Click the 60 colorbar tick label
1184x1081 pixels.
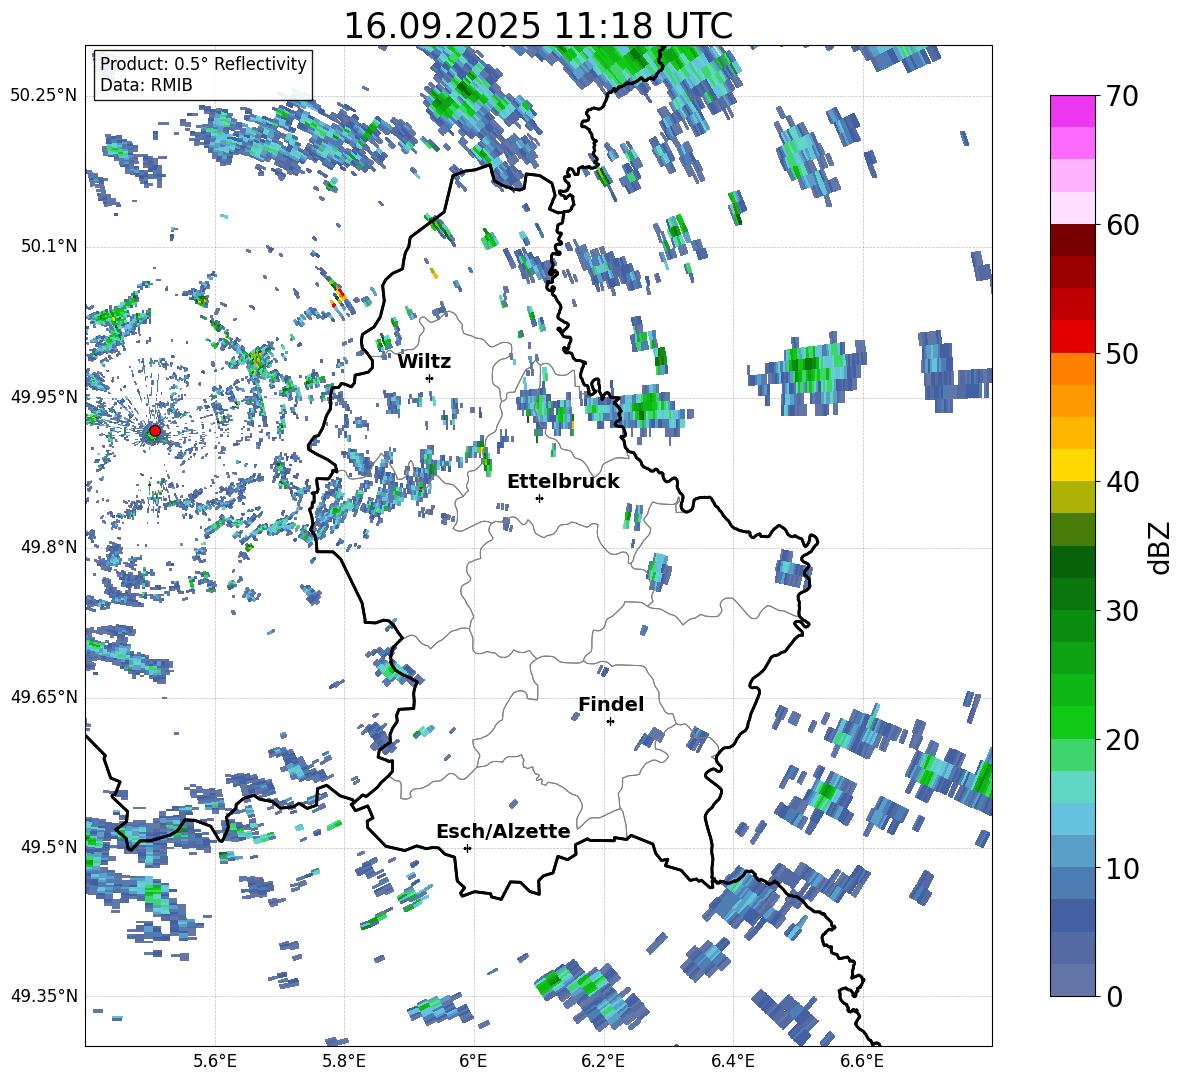(1122, 225)
